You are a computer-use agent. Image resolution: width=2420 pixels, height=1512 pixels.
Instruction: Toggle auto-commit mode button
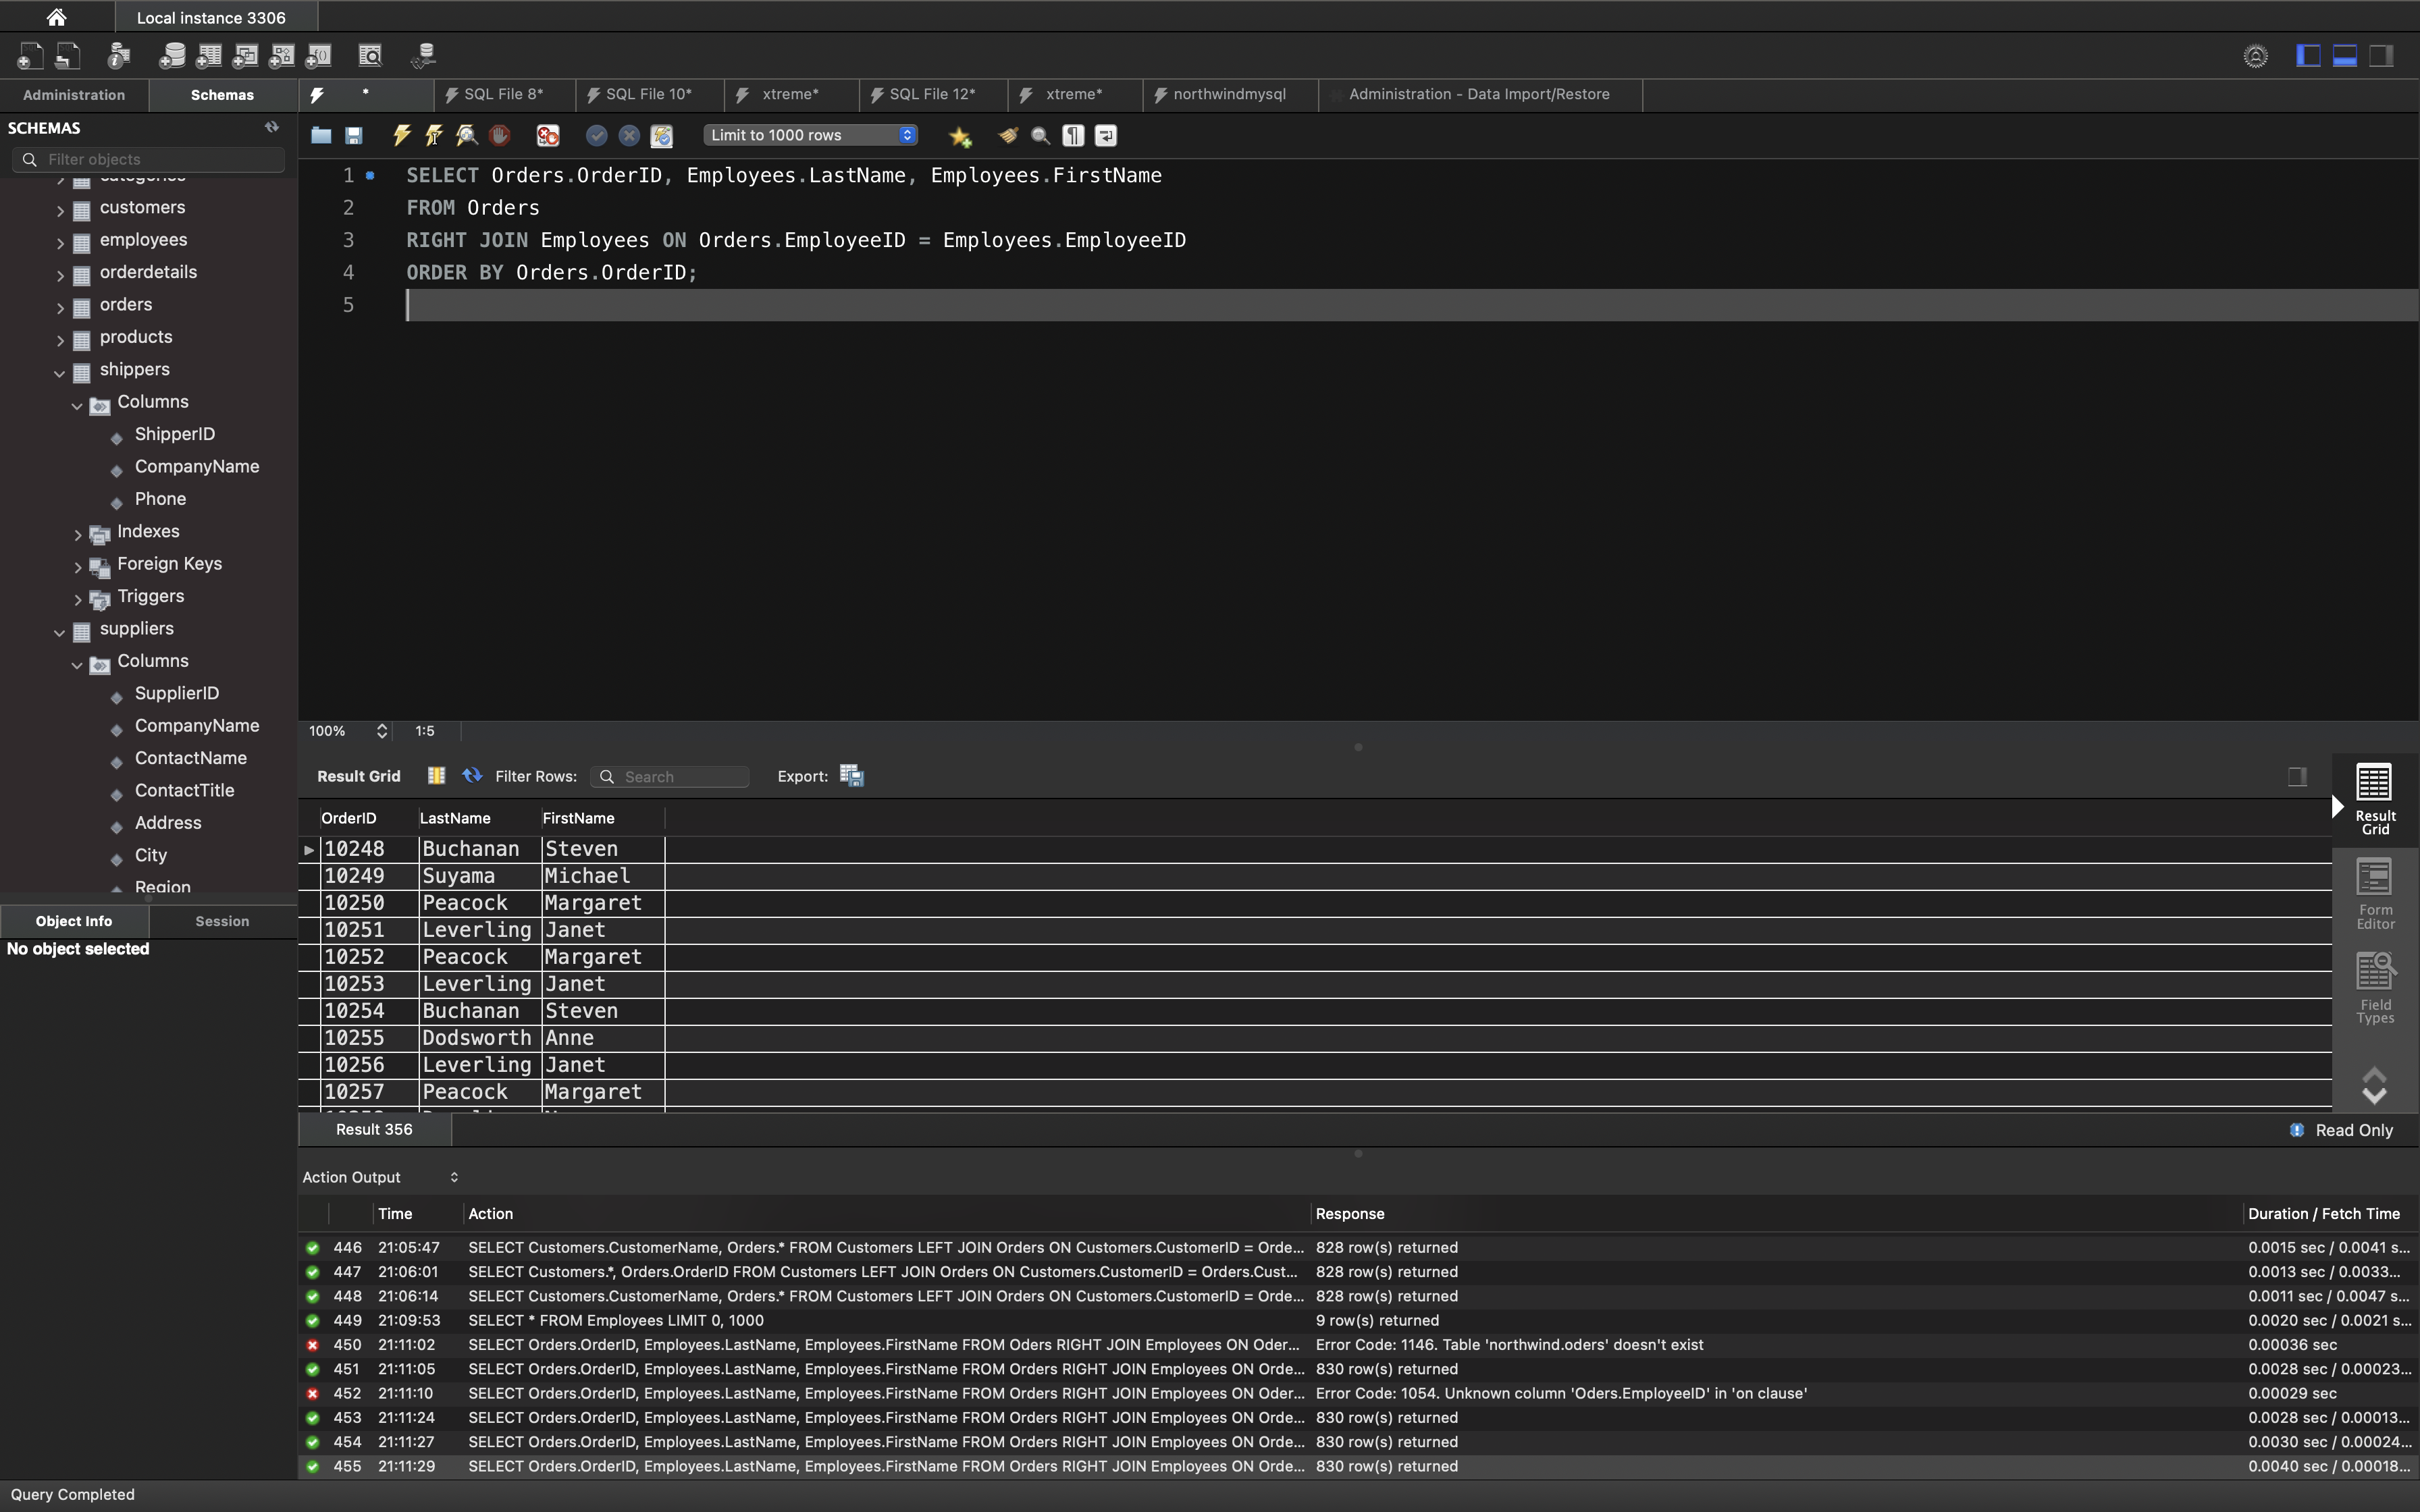pyautogui.click(x=661, y=135)
